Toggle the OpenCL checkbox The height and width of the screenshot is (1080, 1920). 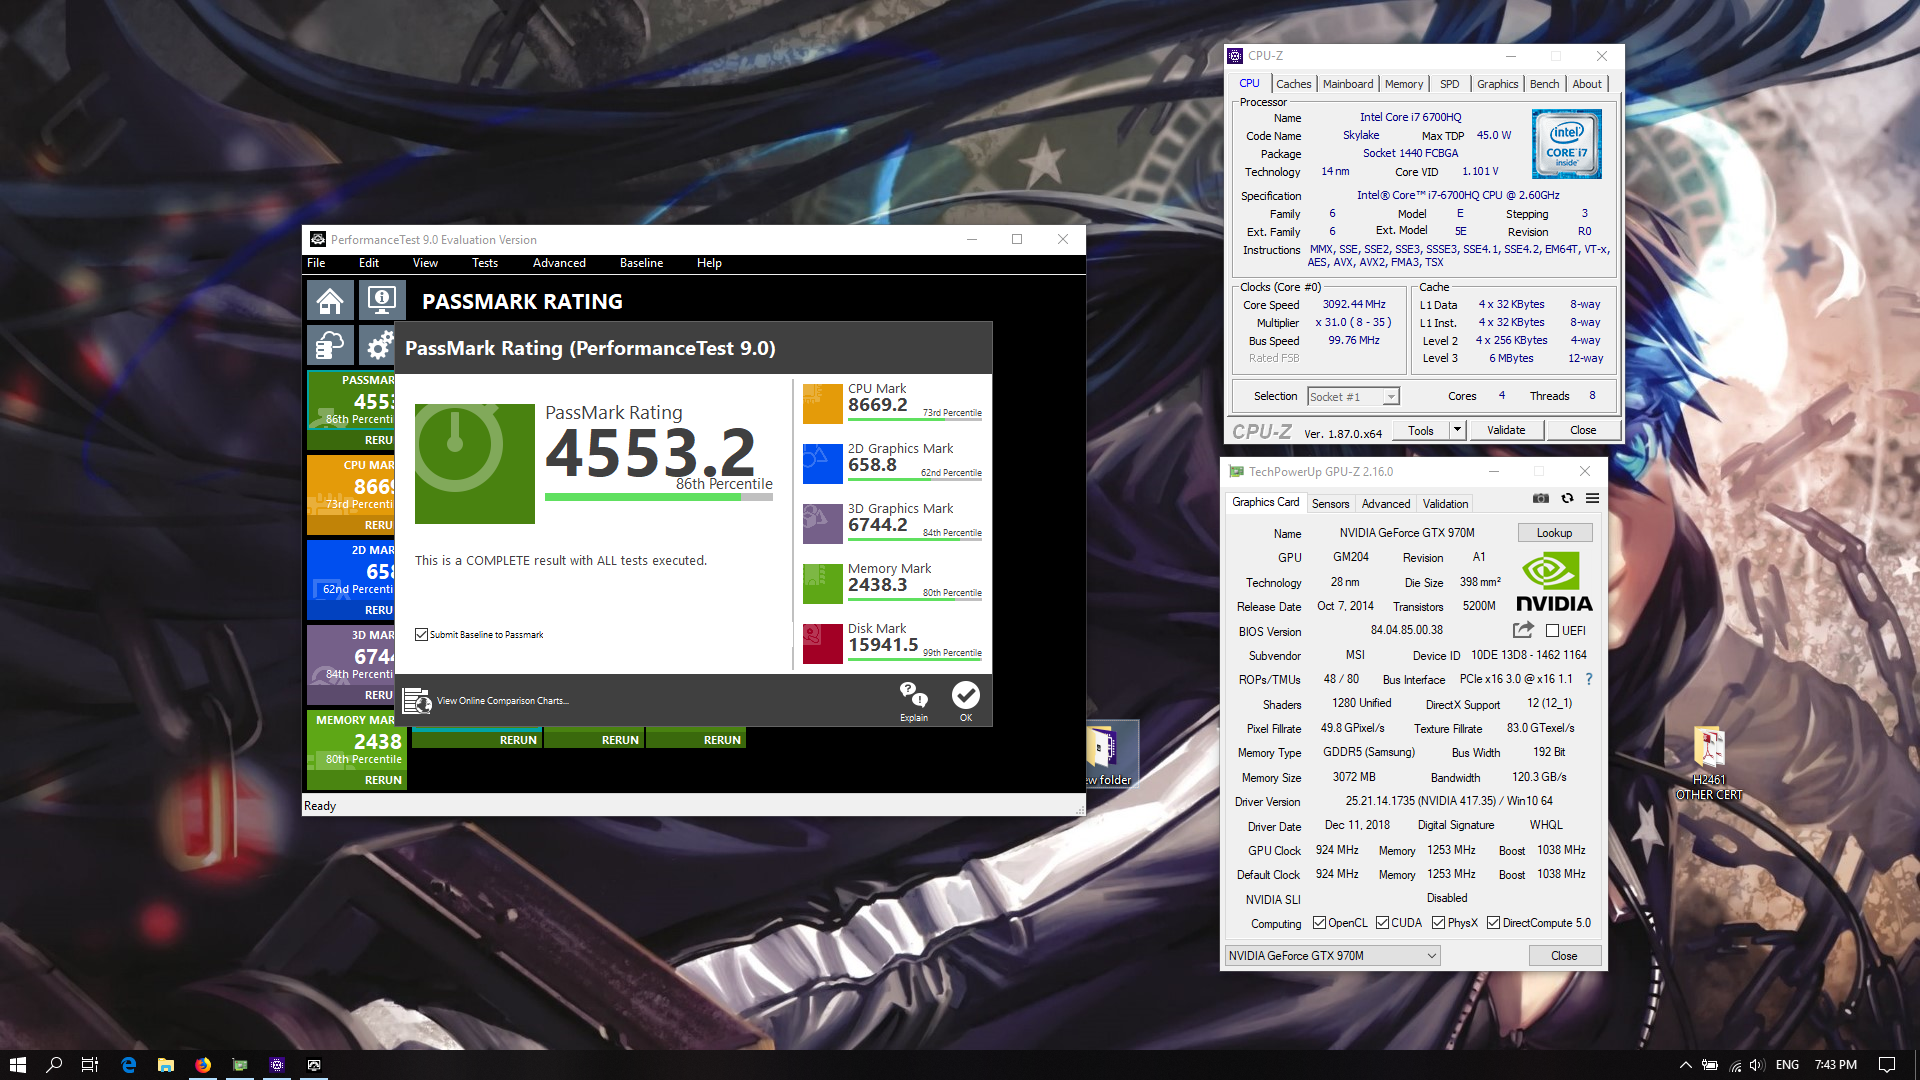click(x=1319, y=922)
